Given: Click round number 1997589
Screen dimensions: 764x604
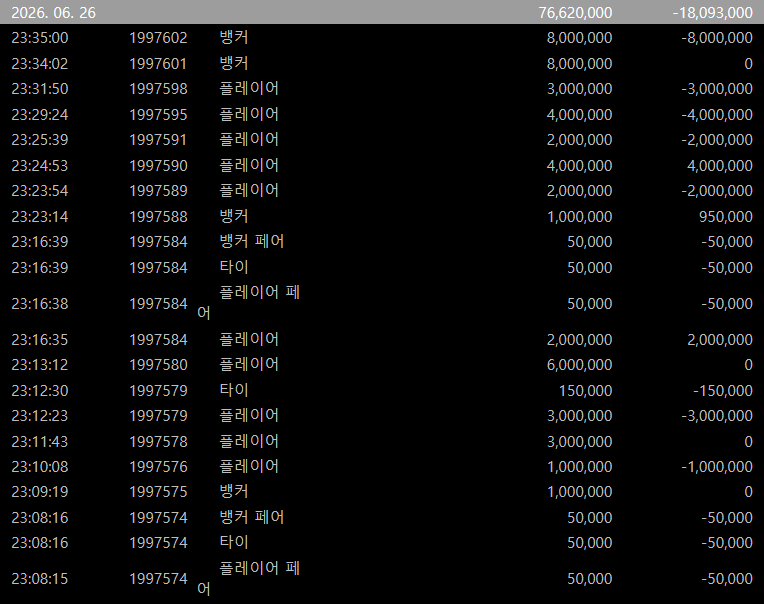Looking at the screenshot, I should (158, 191).
